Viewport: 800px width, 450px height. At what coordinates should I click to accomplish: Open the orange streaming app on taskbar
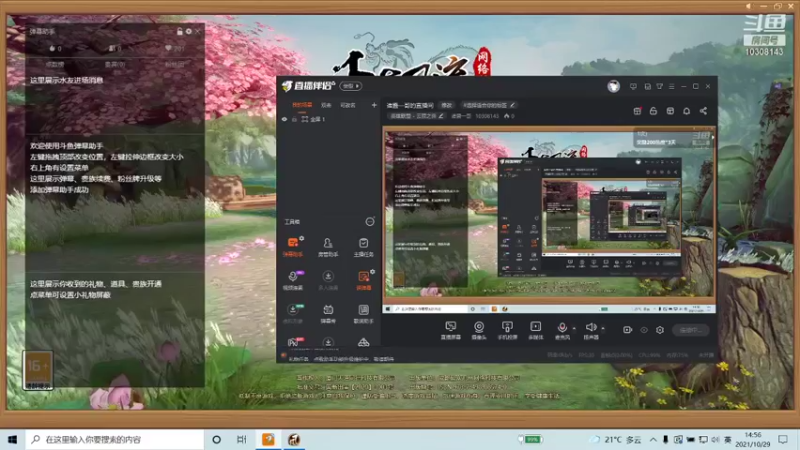[x=268, y=439]
